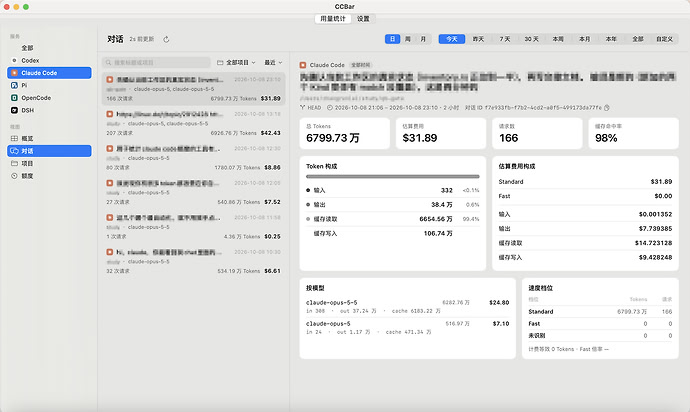
Task: Click the claude-opus-5-5 model row
Action: 407,306
